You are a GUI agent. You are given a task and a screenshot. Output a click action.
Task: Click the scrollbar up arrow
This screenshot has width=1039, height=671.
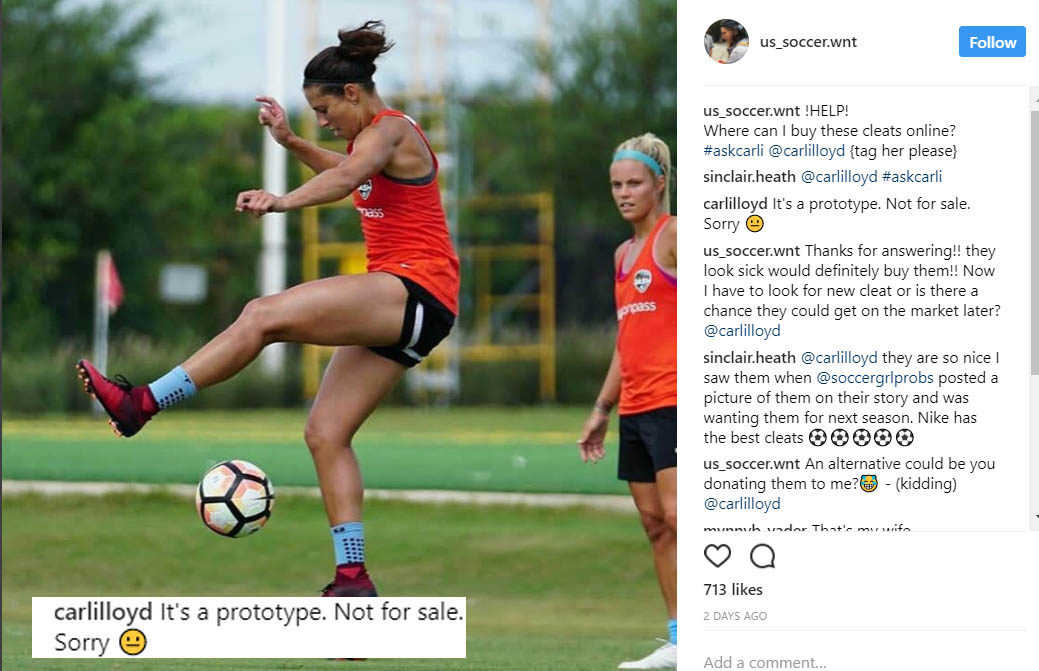[1034, 98]
